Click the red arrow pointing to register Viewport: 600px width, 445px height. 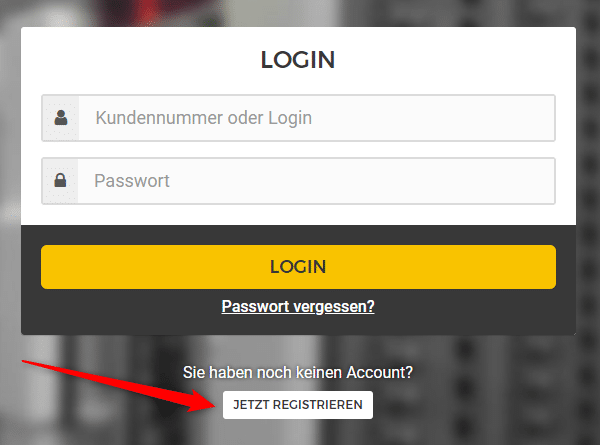click(x=119, y=386)
